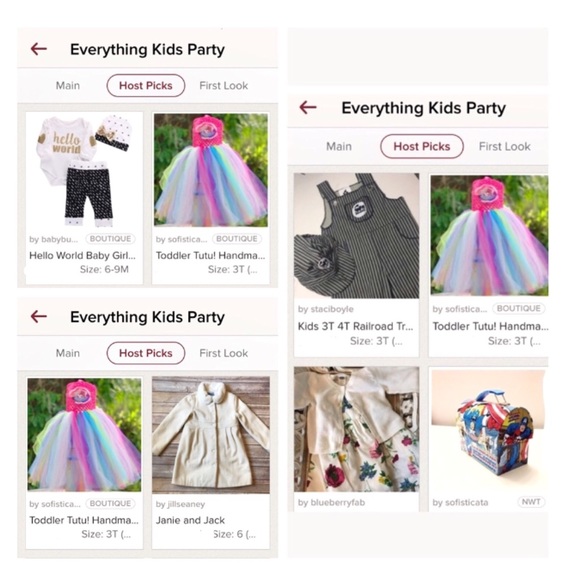Open Hello World baby outfit photo
Viewport: 580px width, 580px height.
pyautogui.click(x=84, y=171)
